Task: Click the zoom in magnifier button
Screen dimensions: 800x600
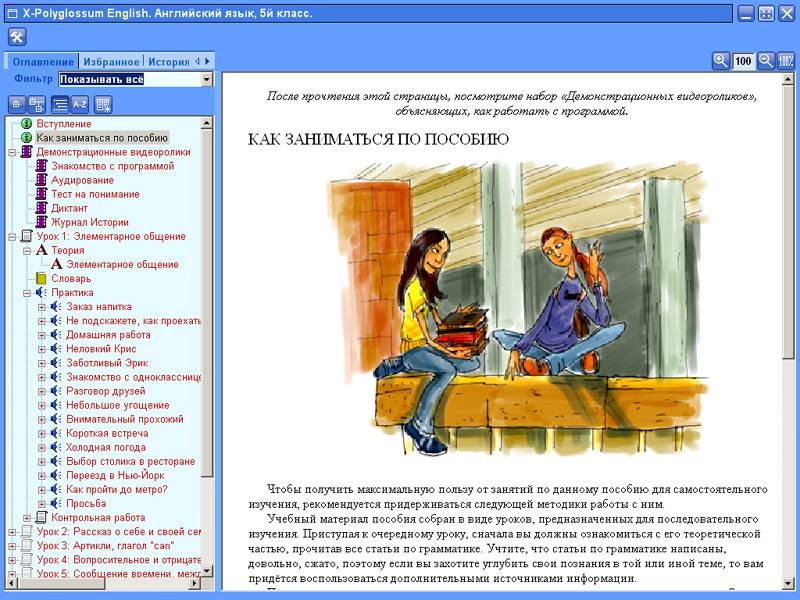Action: 720,61
